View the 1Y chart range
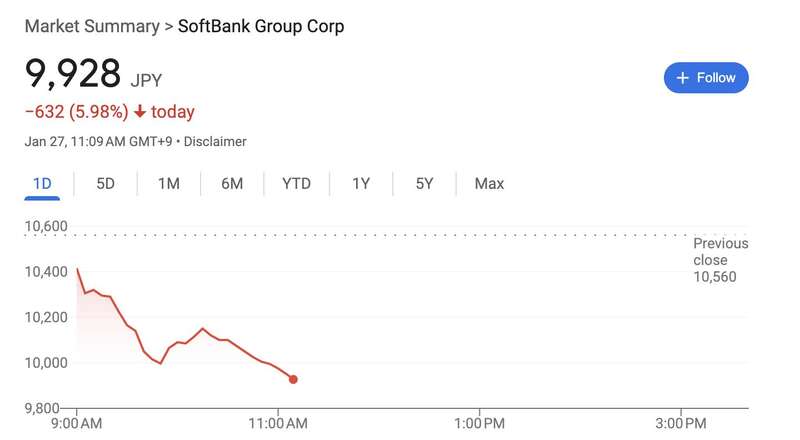 point(361,184)
